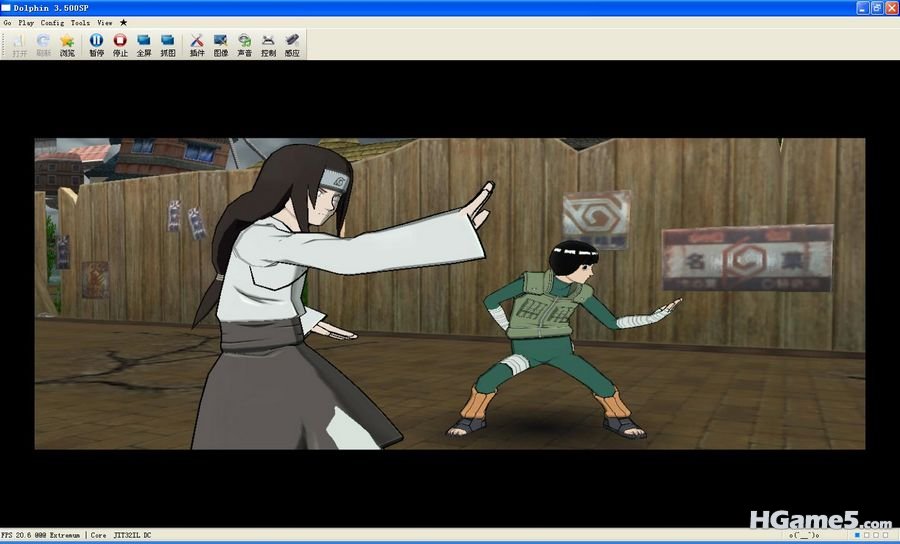
Task: Open controller settings via the 控制 icon
Action: click(268, 45)
